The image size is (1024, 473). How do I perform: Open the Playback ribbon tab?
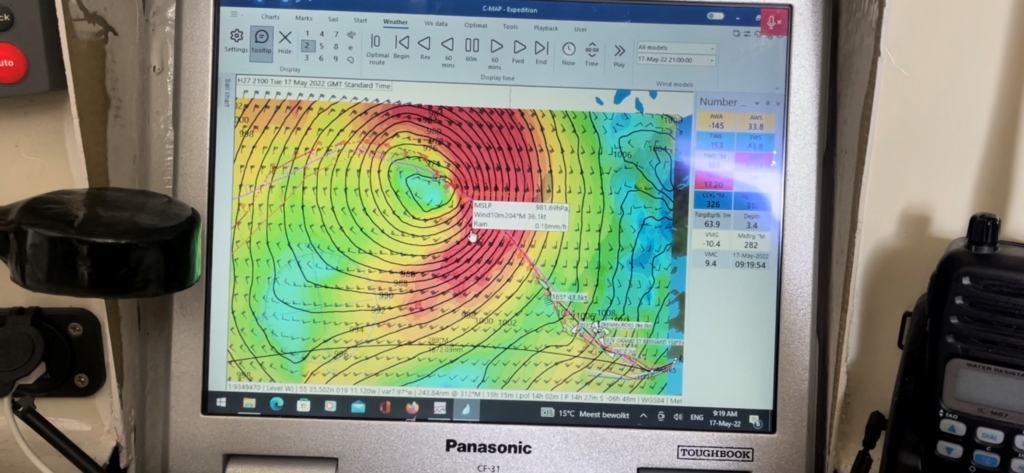[546, 28]
